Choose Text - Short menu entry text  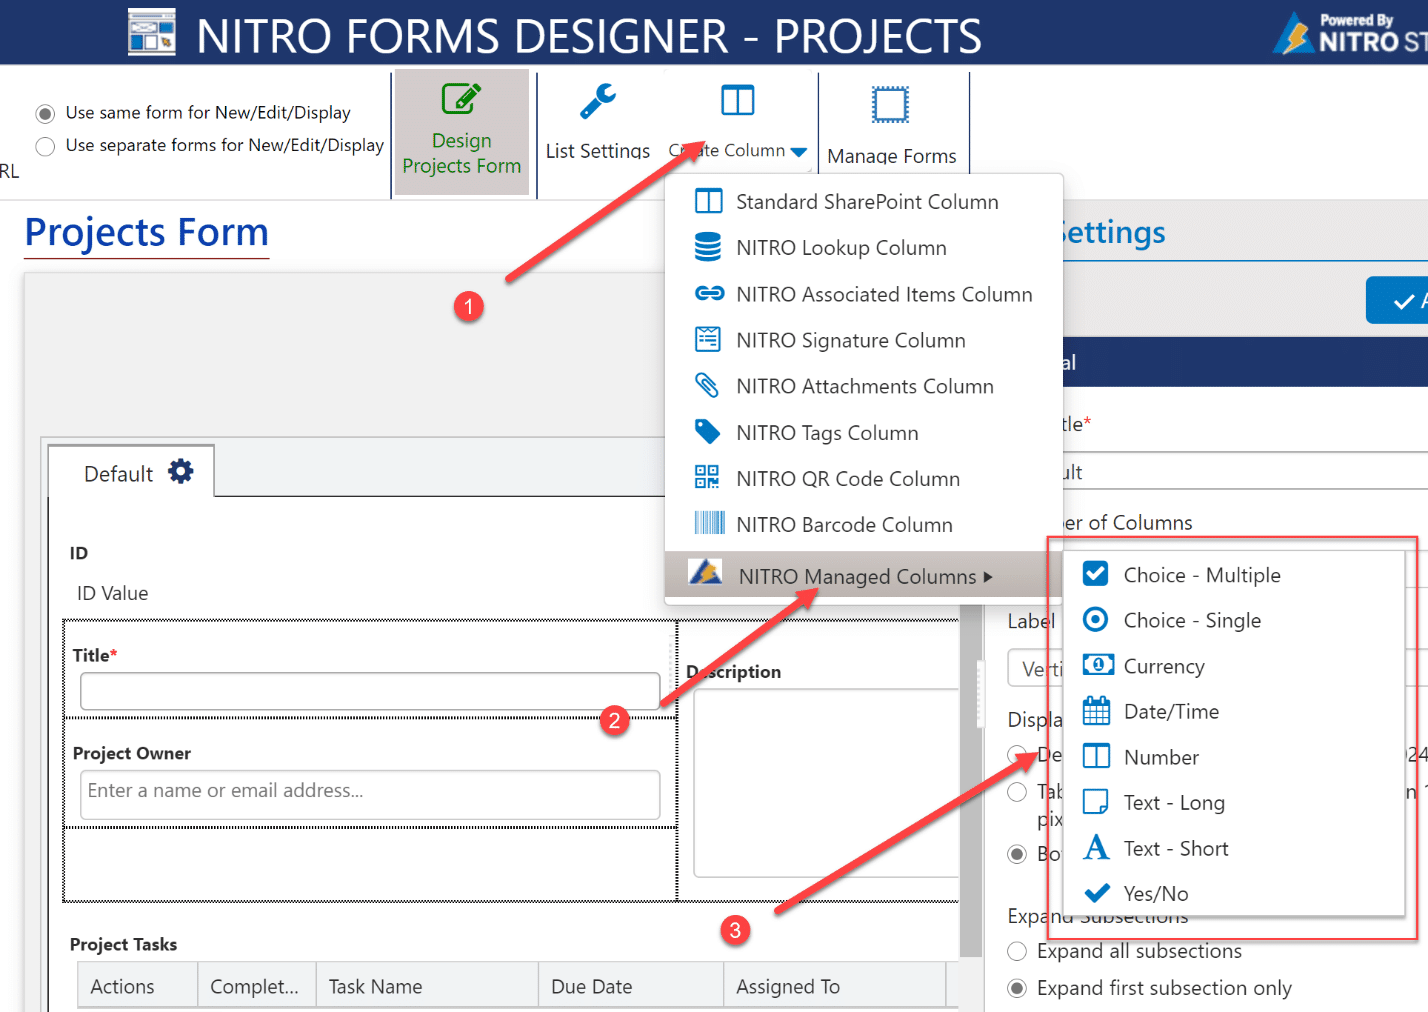[x=1176, y=848]
